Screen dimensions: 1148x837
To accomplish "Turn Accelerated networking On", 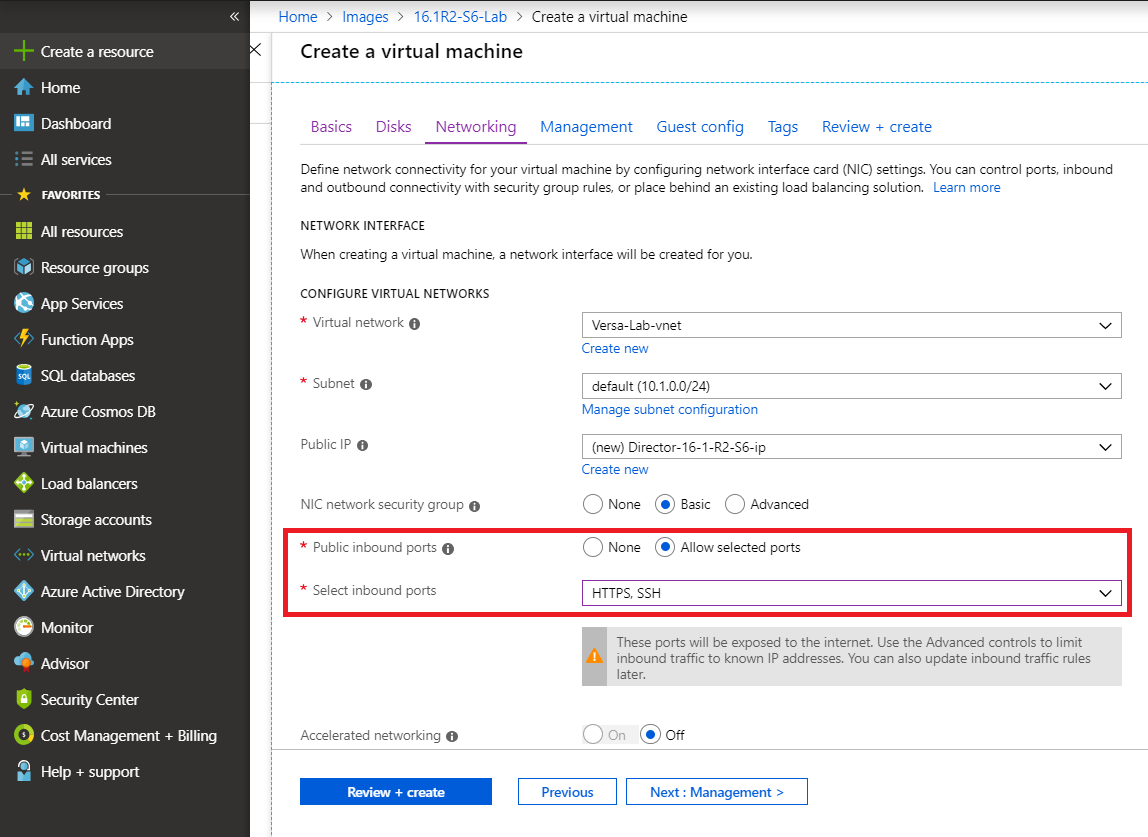I will (593, 734).
